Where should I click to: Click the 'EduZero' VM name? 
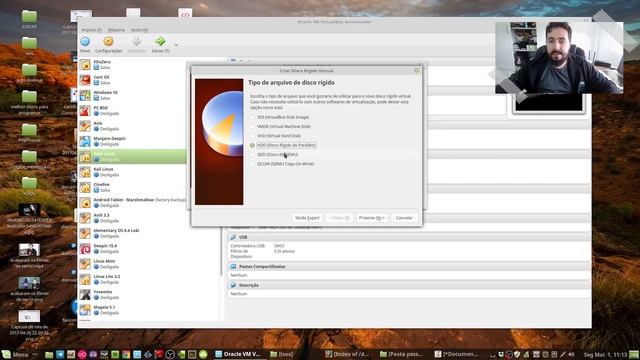pos(102,62)
